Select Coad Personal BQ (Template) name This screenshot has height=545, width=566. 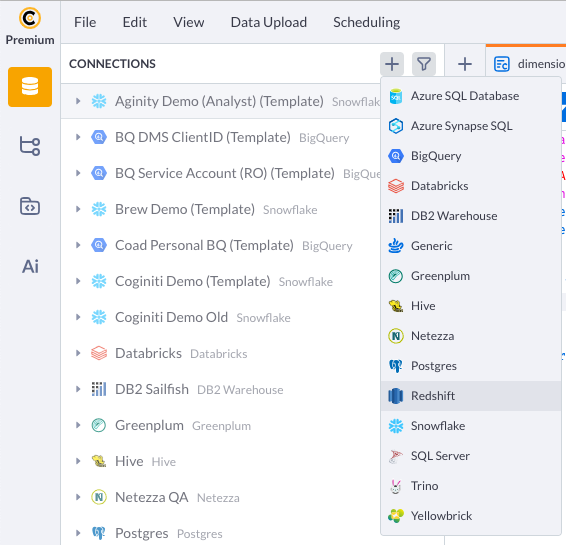pos(204,245)
